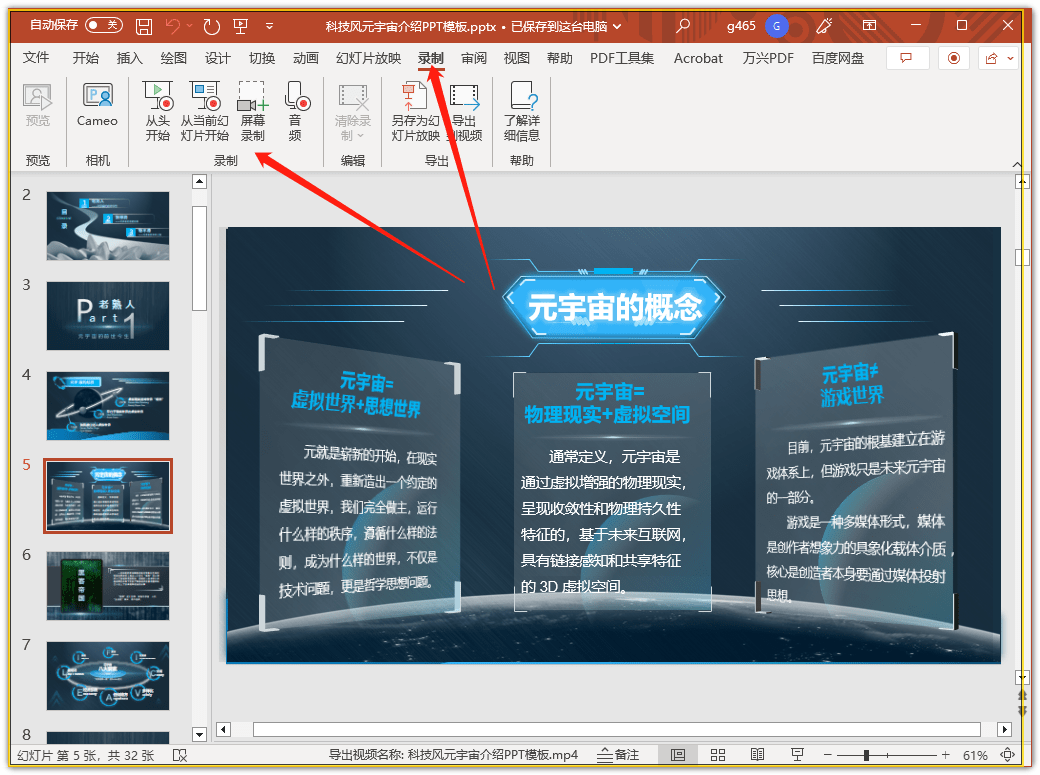Click the 元宇宙=物理现实+虚拟空间 heading
The width and height of the screenshot is (1040, 775).
tap(608, 403)
